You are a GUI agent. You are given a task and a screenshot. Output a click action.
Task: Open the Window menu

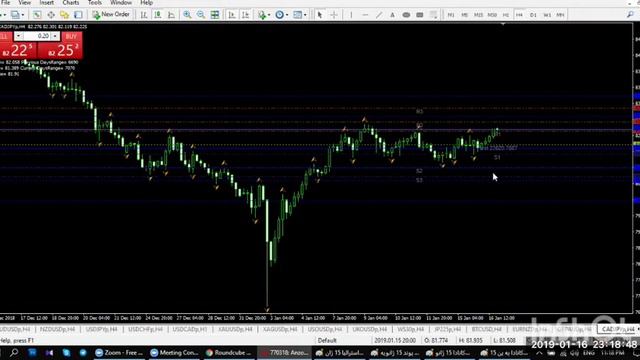pos(121,2)
